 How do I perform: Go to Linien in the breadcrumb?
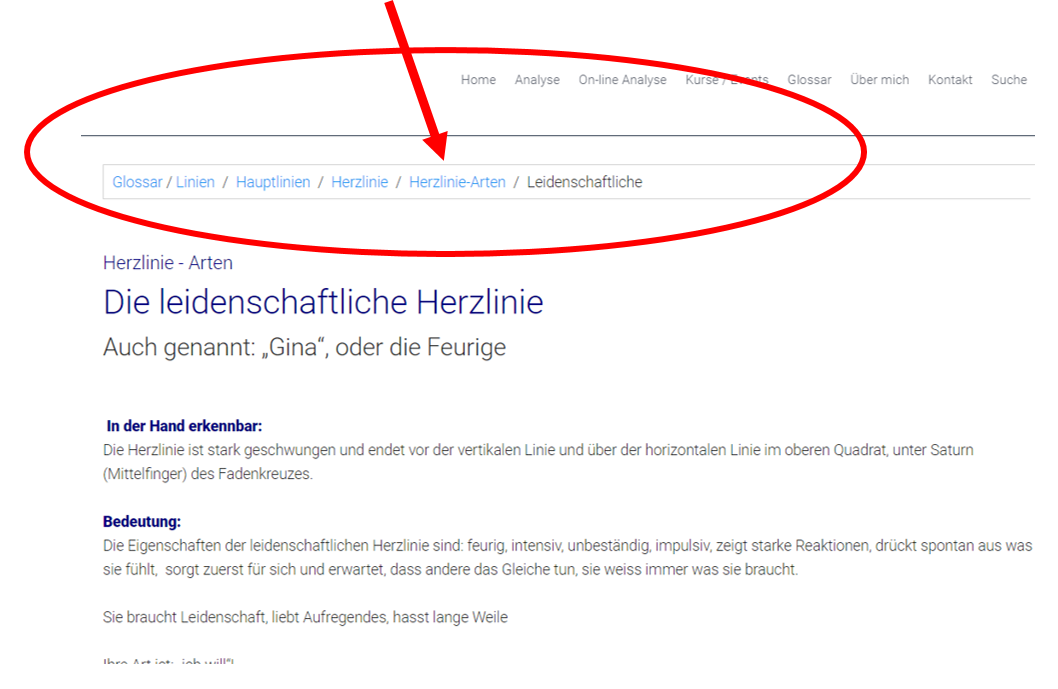[195, 182]
